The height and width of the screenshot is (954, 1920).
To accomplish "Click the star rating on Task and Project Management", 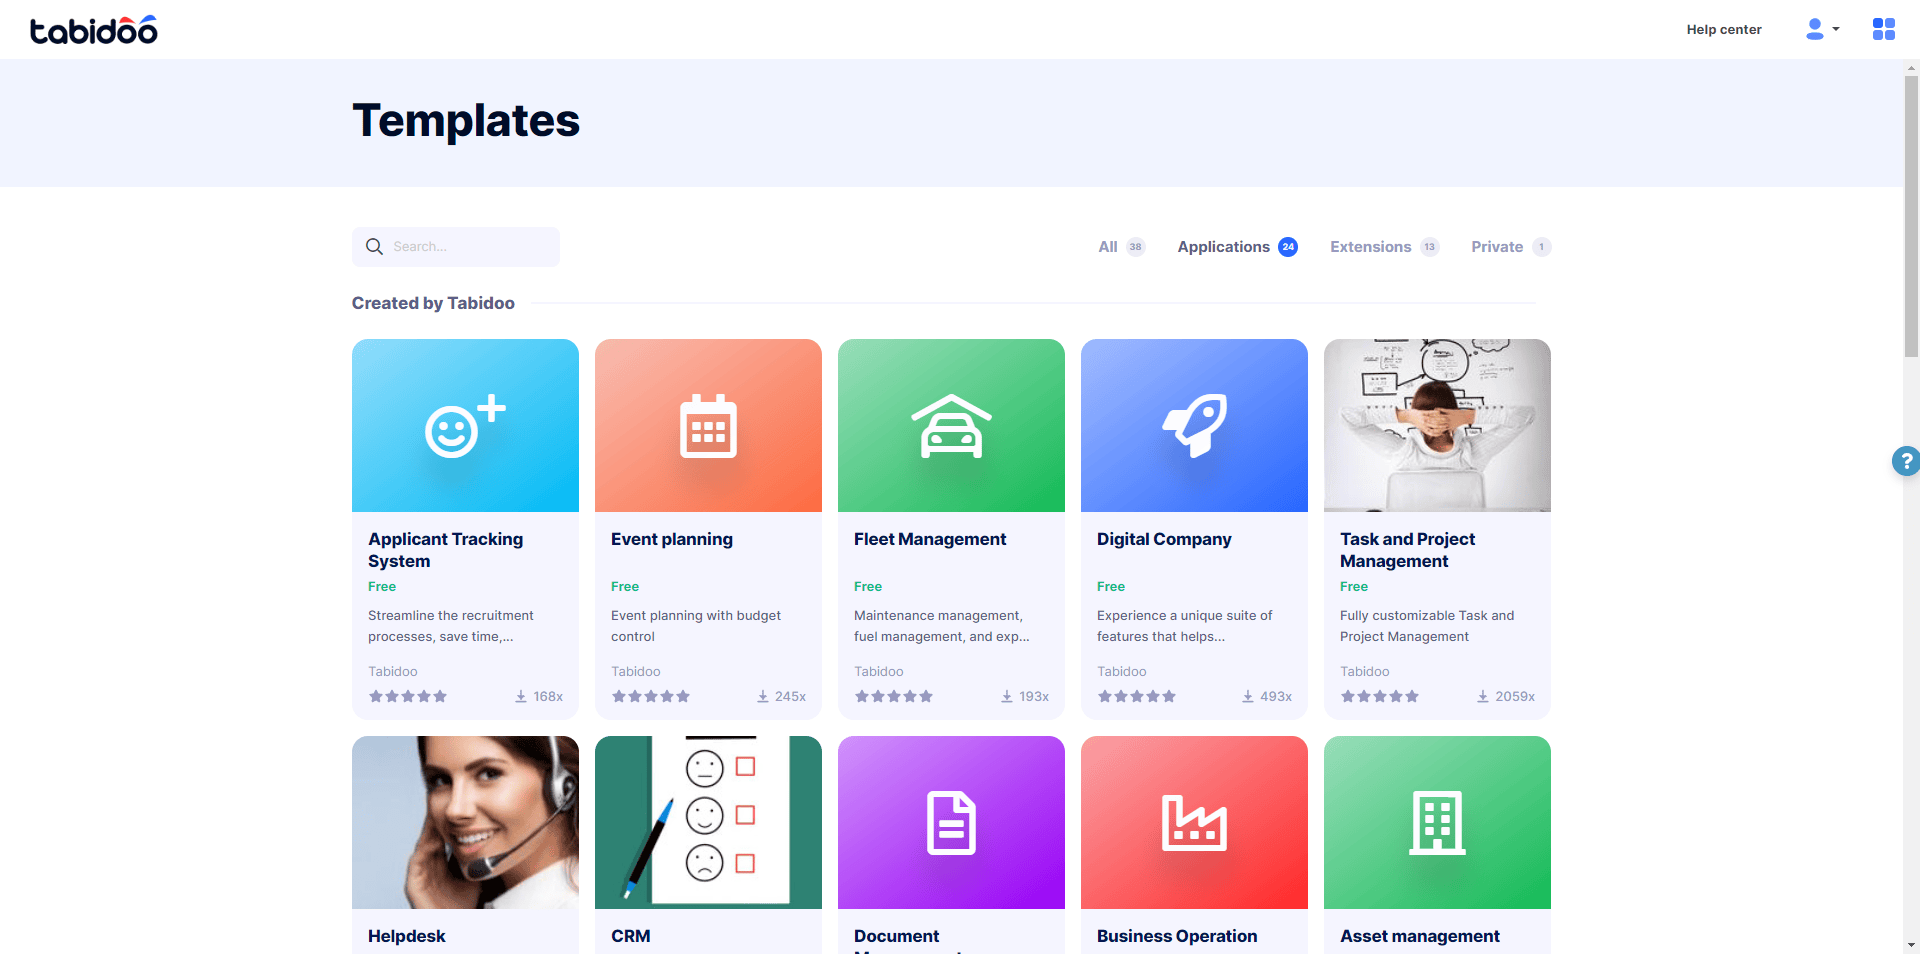I will pyautogui.click(x=1380, y=696).
